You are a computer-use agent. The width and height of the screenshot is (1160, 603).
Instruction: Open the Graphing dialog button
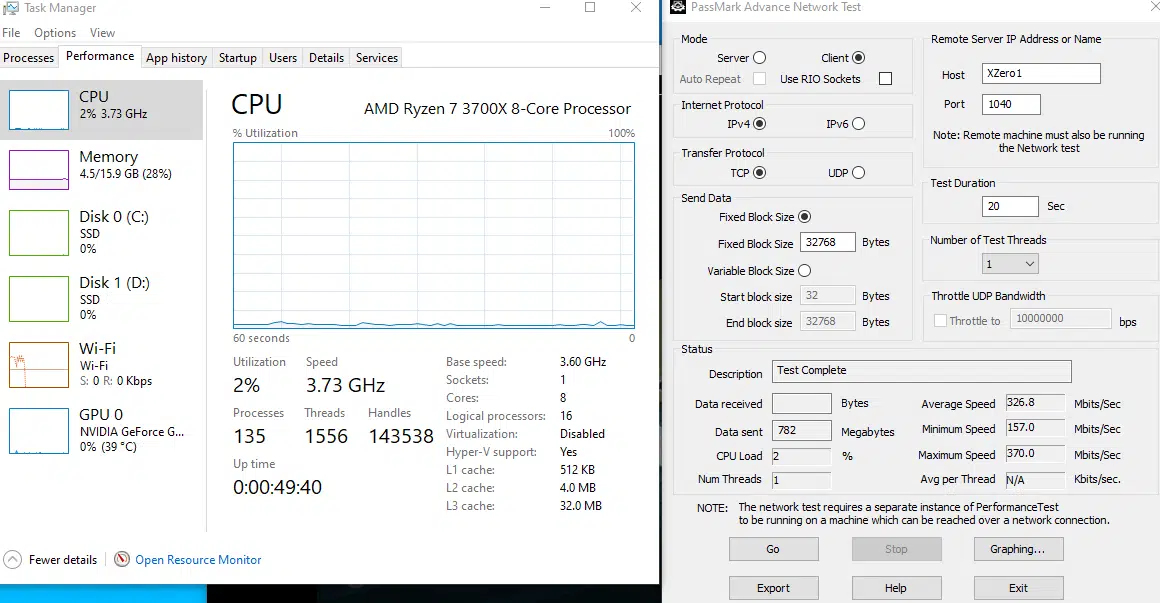pos(1018,549)
